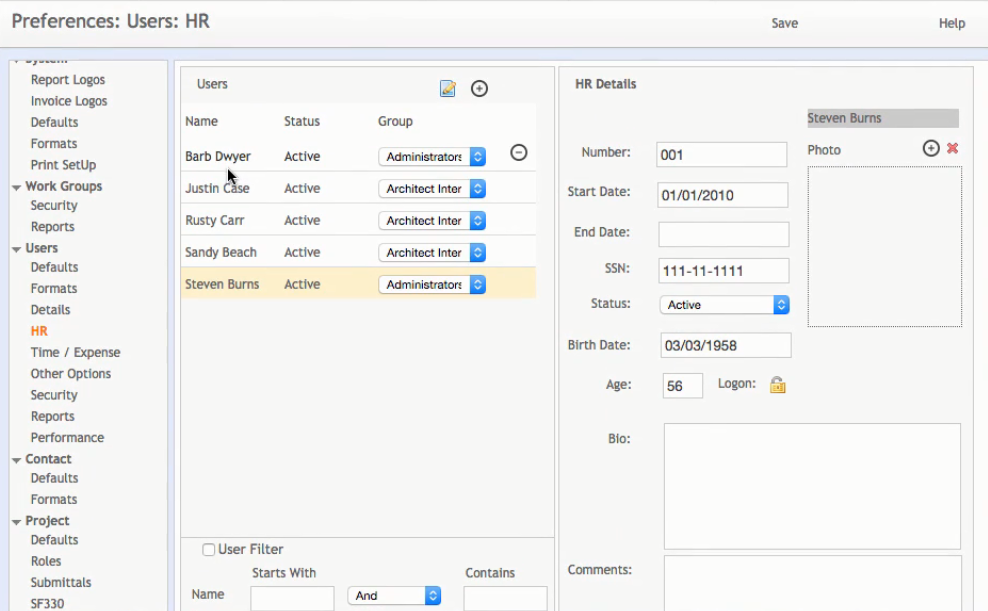The height and width of the screenshot is (611, 988).
Task: Click the SSN input field
Action: click(x=723, y=271)
